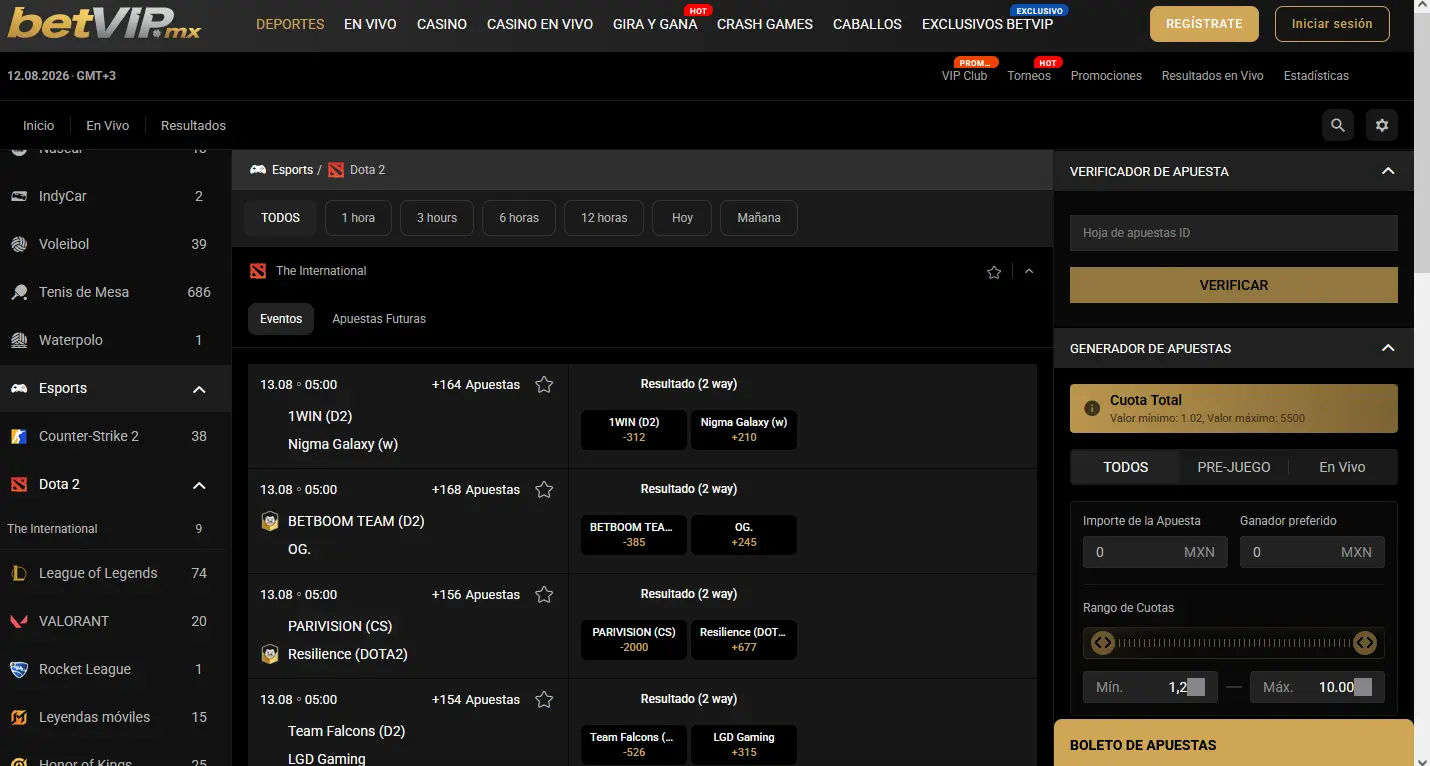Screen dimensions: 1430x766
Task: Open the CASINO EN VIVO menu
Action: click(x=540, y=24)
